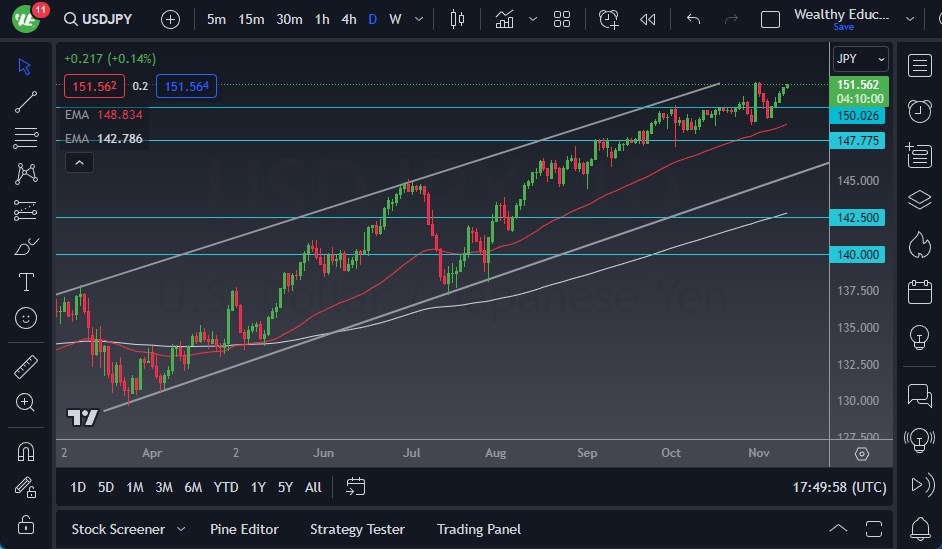The image size is (942, 549).
Task: Open the Strategy Tester tab
Action: click(x=357, y=529)
